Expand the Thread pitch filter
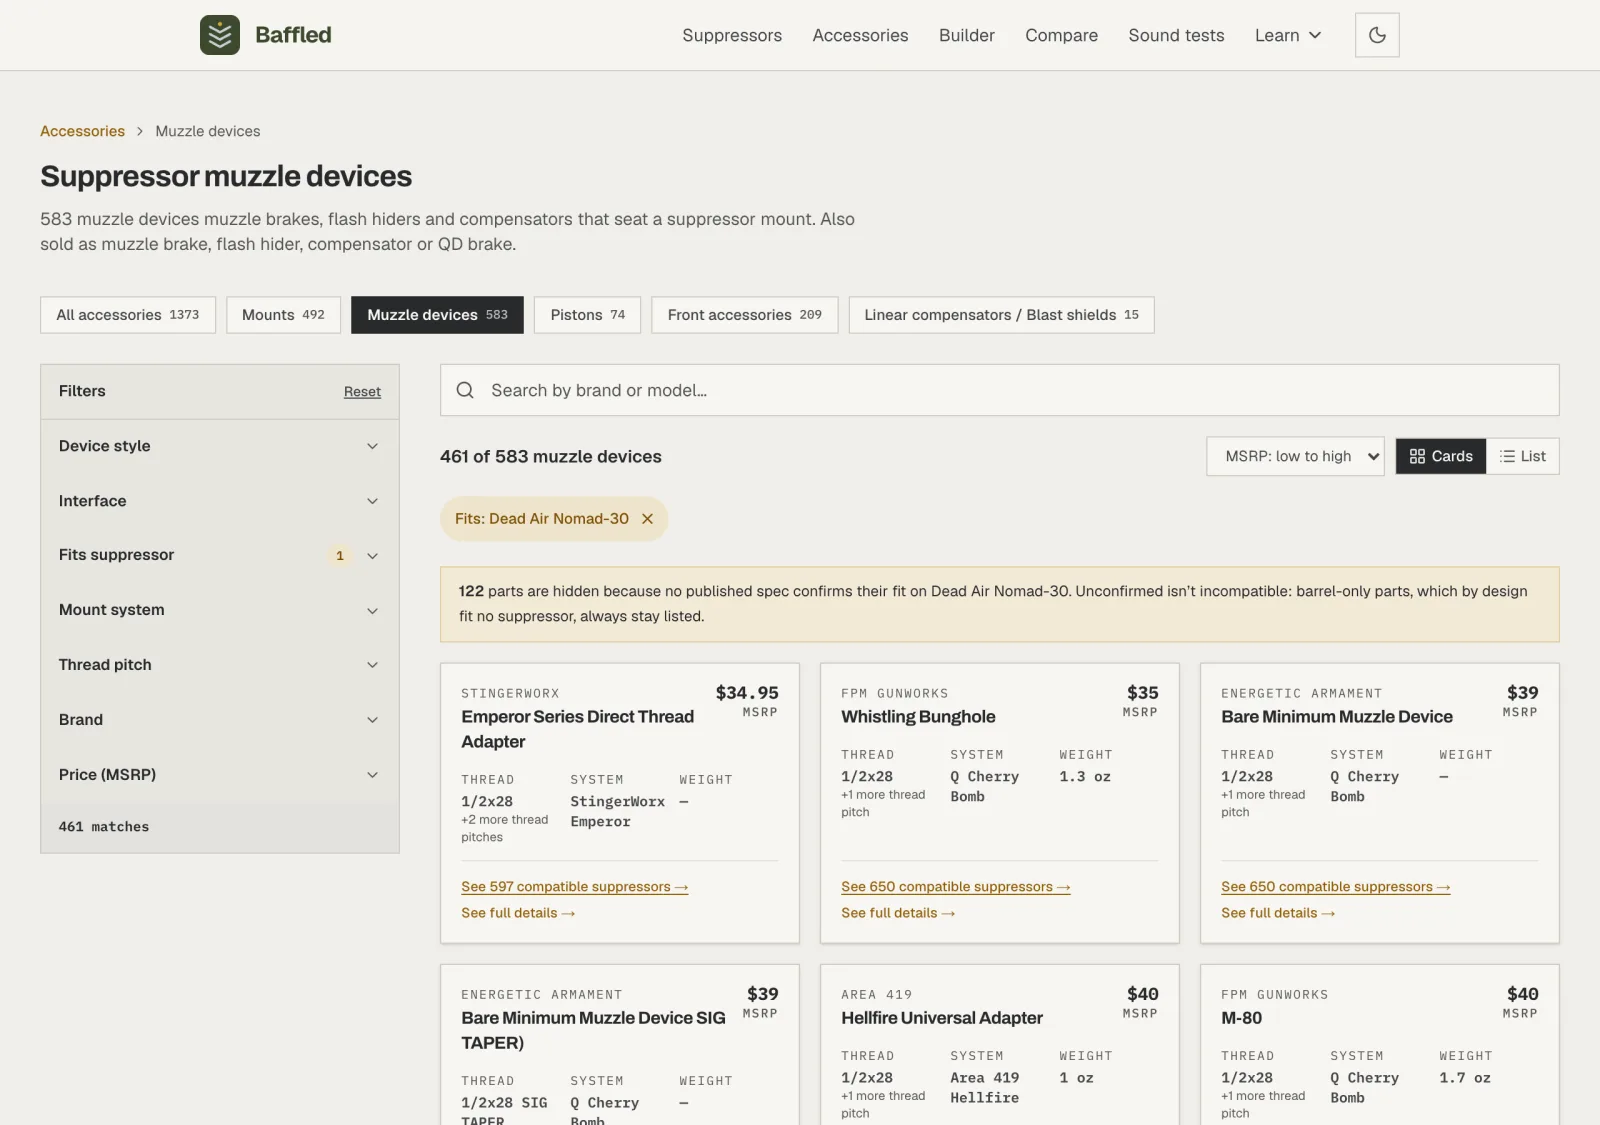Image resolution: width=1600 pixels, height=1125 pixels. click(220, 665)
